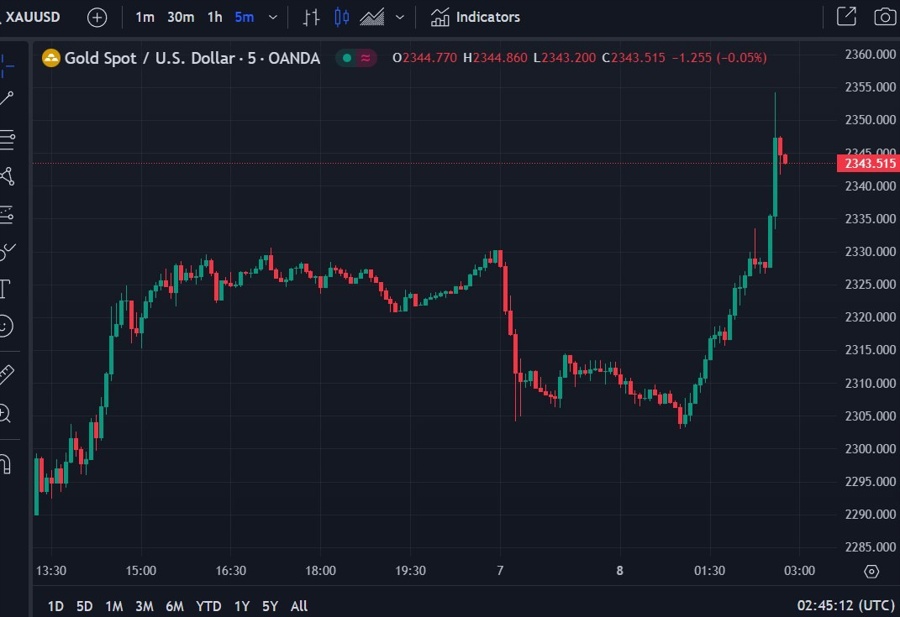Switch chart style to area via area icon
The image size is (900, 617).
click(372, 17)
